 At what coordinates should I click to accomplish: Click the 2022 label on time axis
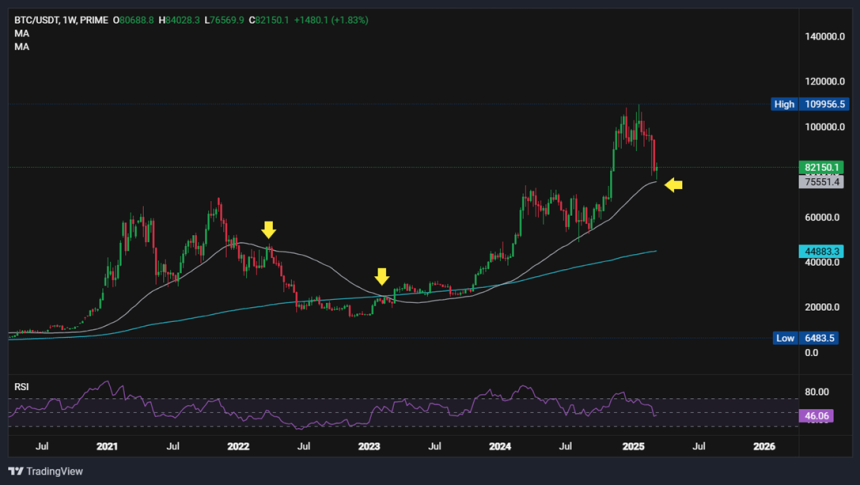[x=238, y=447]
